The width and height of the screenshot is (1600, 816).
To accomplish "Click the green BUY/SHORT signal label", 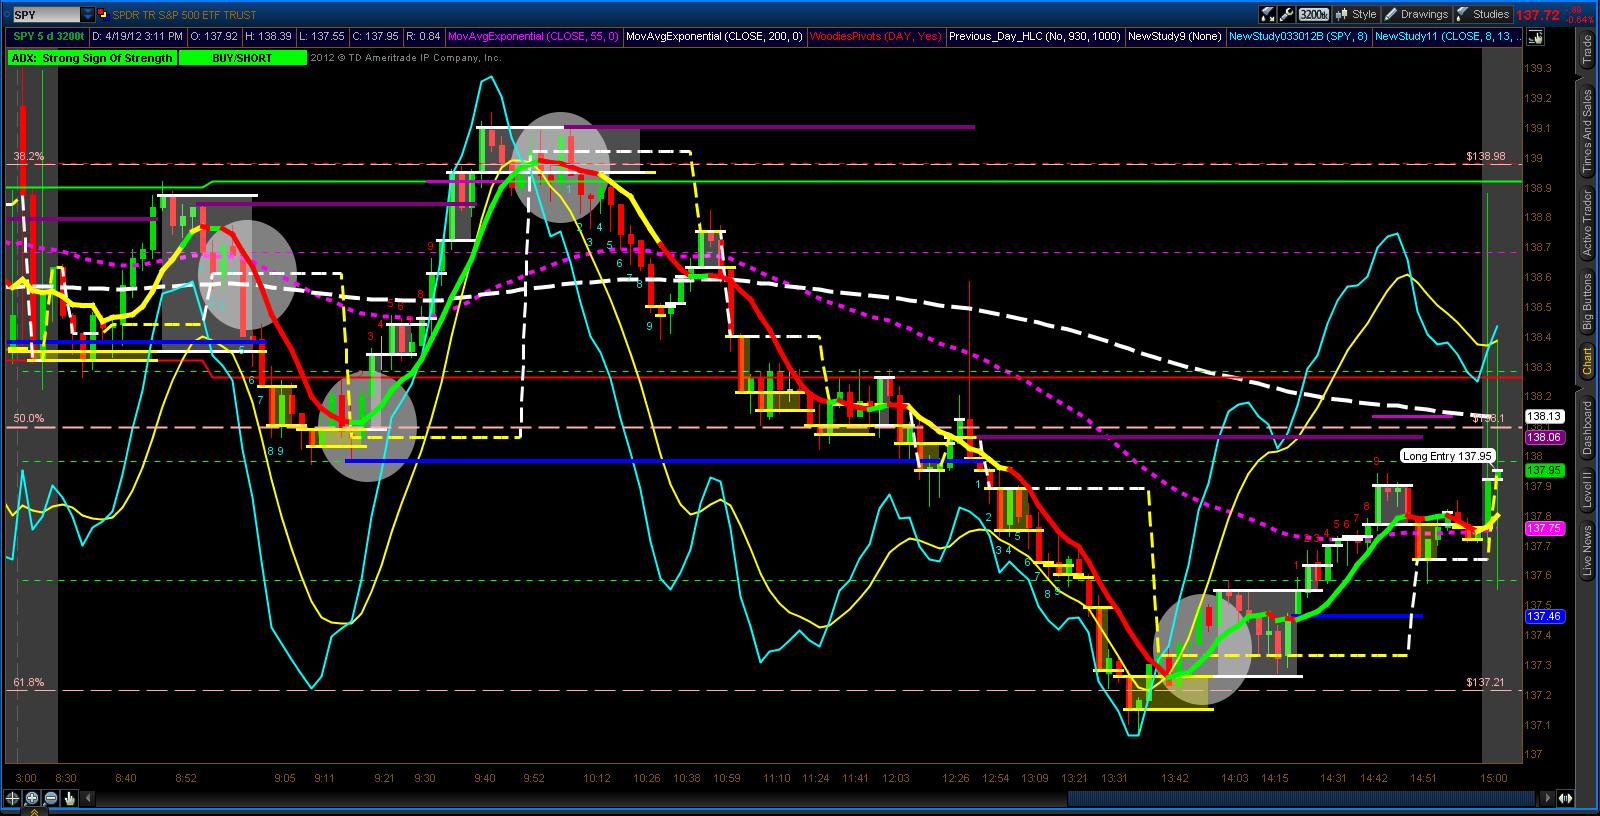I will 242,58.
